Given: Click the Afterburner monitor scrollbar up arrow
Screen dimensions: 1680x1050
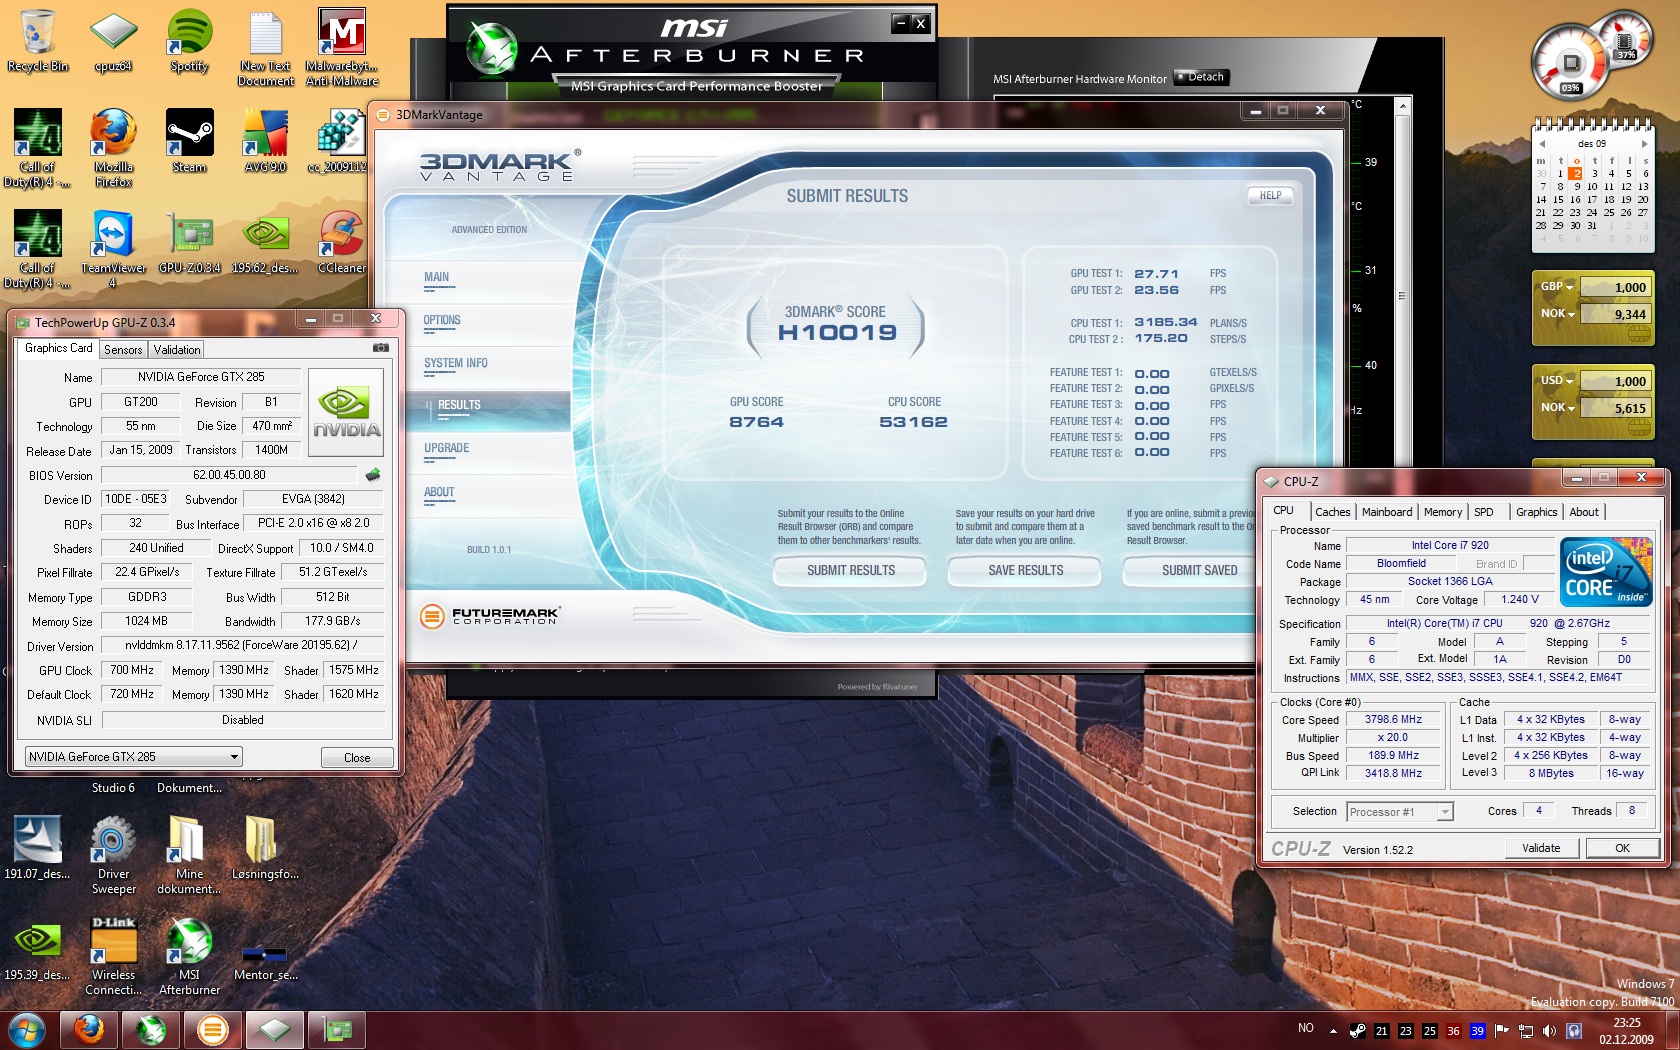Looking at the screenshot, I should (x=1403, y=104).
